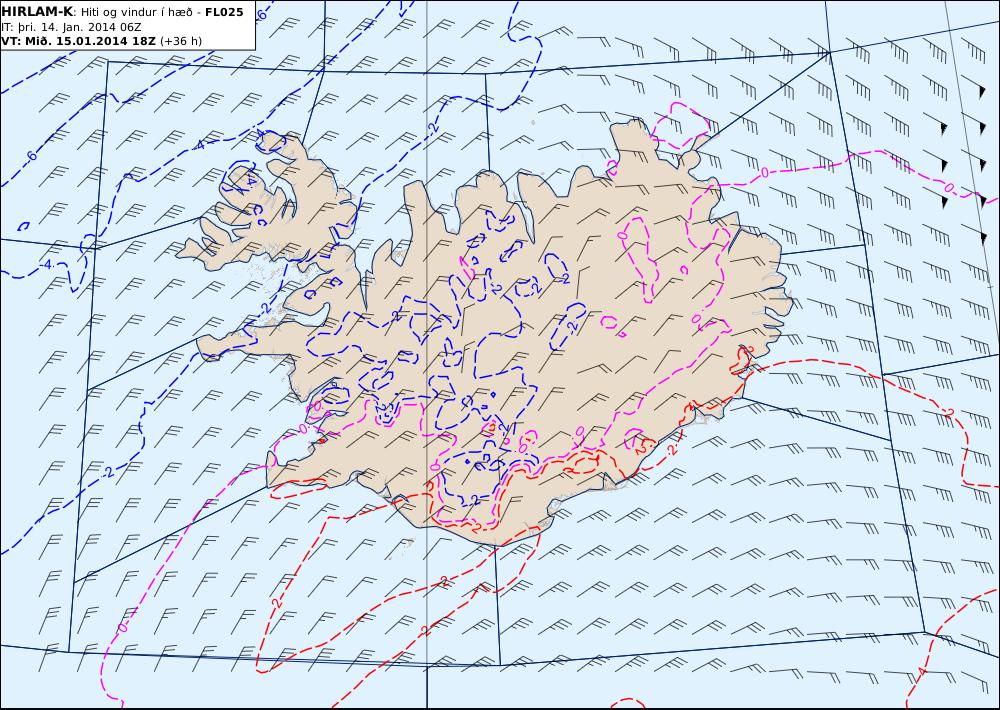Click the 'IT: þri. 14. Jan. 2014 06Z' line
The width and height of the screenshot is (1000, 710).
pos(71,27)
